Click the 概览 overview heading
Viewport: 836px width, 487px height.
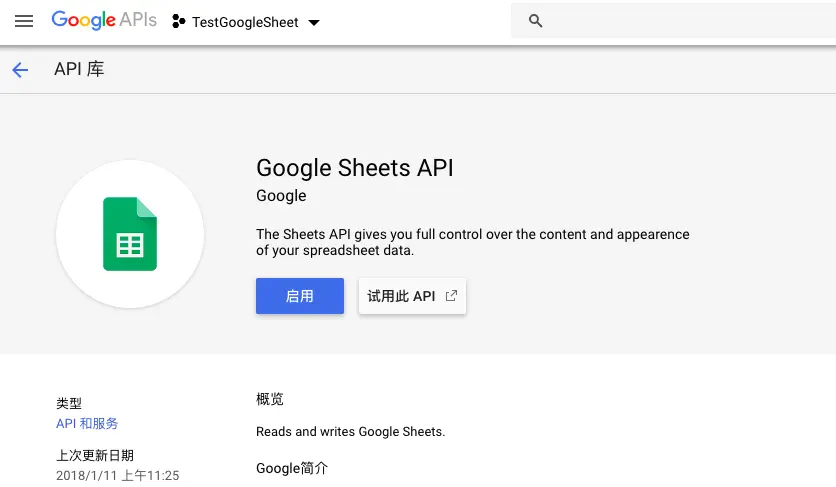(x=270, y=399)
